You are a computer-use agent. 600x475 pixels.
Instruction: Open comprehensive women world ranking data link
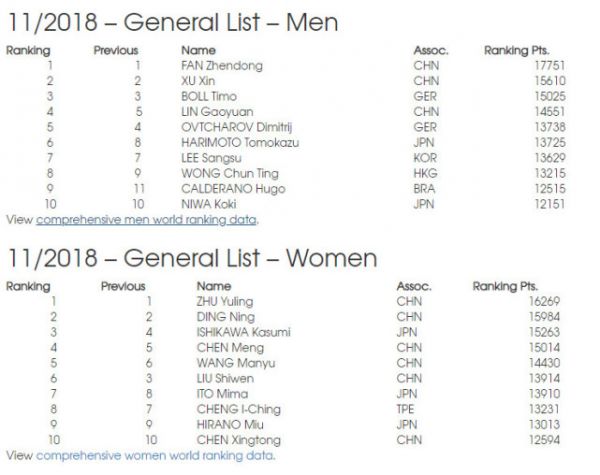point(155,455)
